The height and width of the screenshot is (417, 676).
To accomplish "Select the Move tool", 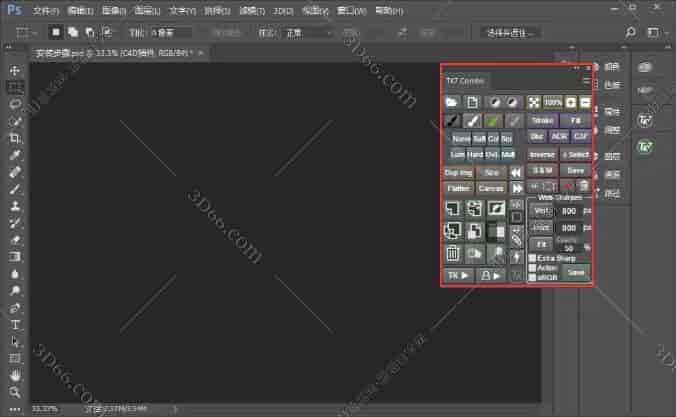I will click(15, 71).
